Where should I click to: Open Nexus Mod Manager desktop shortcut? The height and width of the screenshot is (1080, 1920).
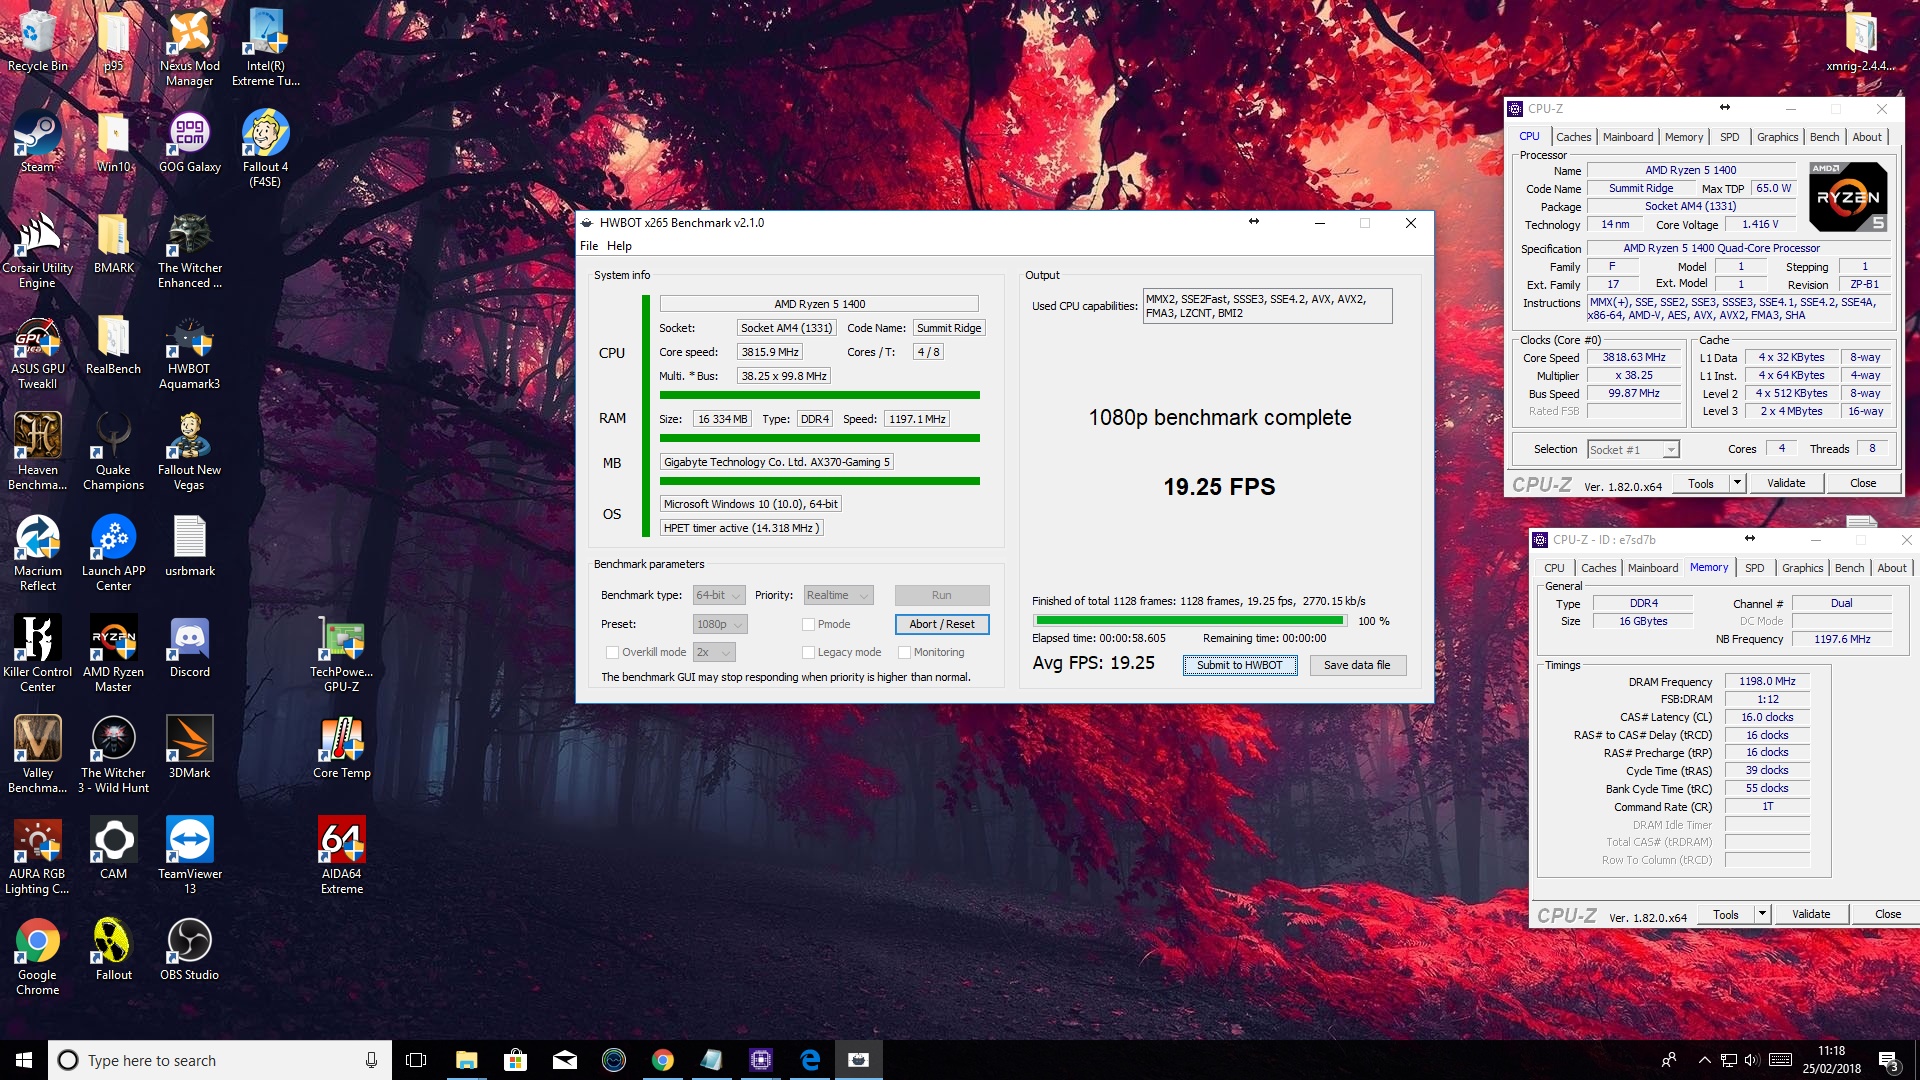189,47
